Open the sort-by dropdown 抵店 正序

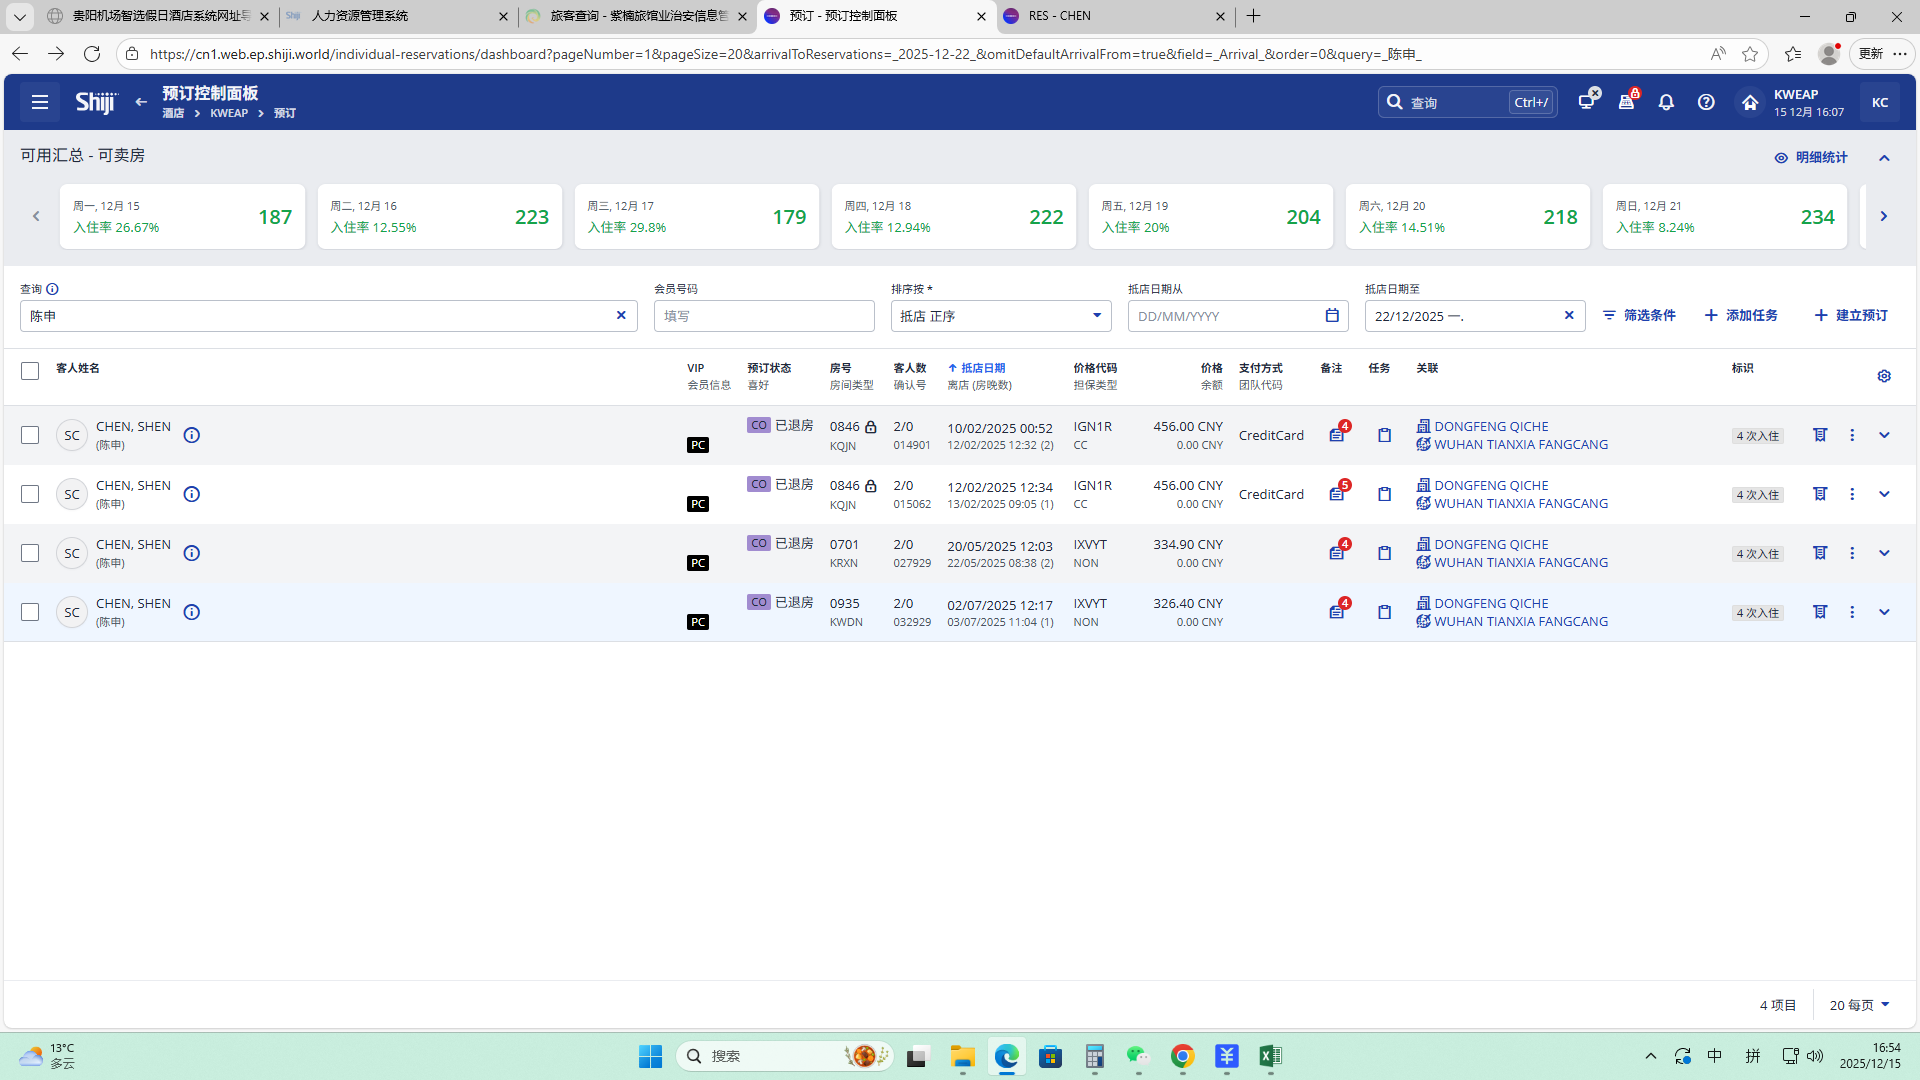[1000, 316]
